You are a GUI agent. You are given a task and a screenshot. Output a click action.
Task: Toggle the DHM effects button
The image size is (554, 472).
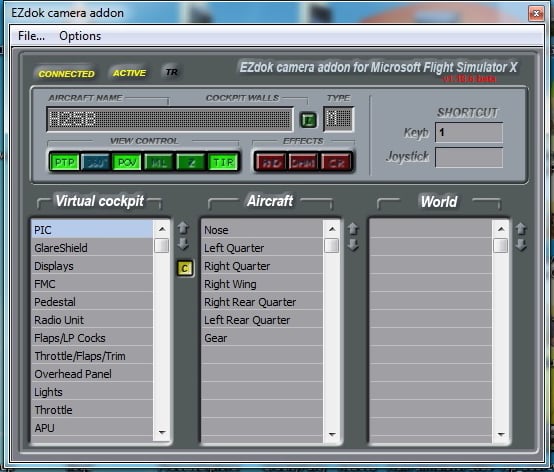click(x=303, y=162)
